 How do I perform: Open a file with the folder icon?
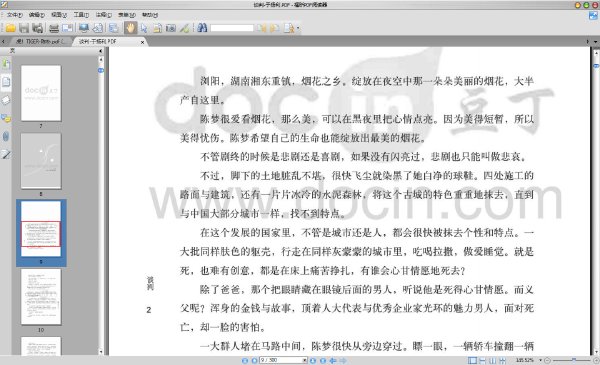point(10,28)
